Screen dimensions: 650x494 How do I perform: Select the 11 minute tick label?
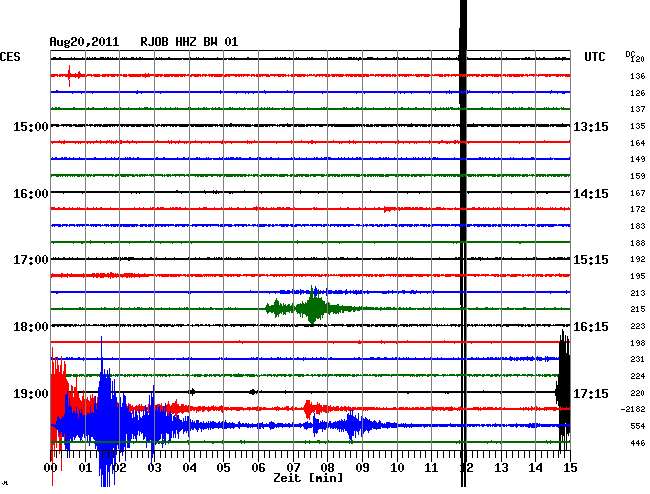click(x=432, y=468)
